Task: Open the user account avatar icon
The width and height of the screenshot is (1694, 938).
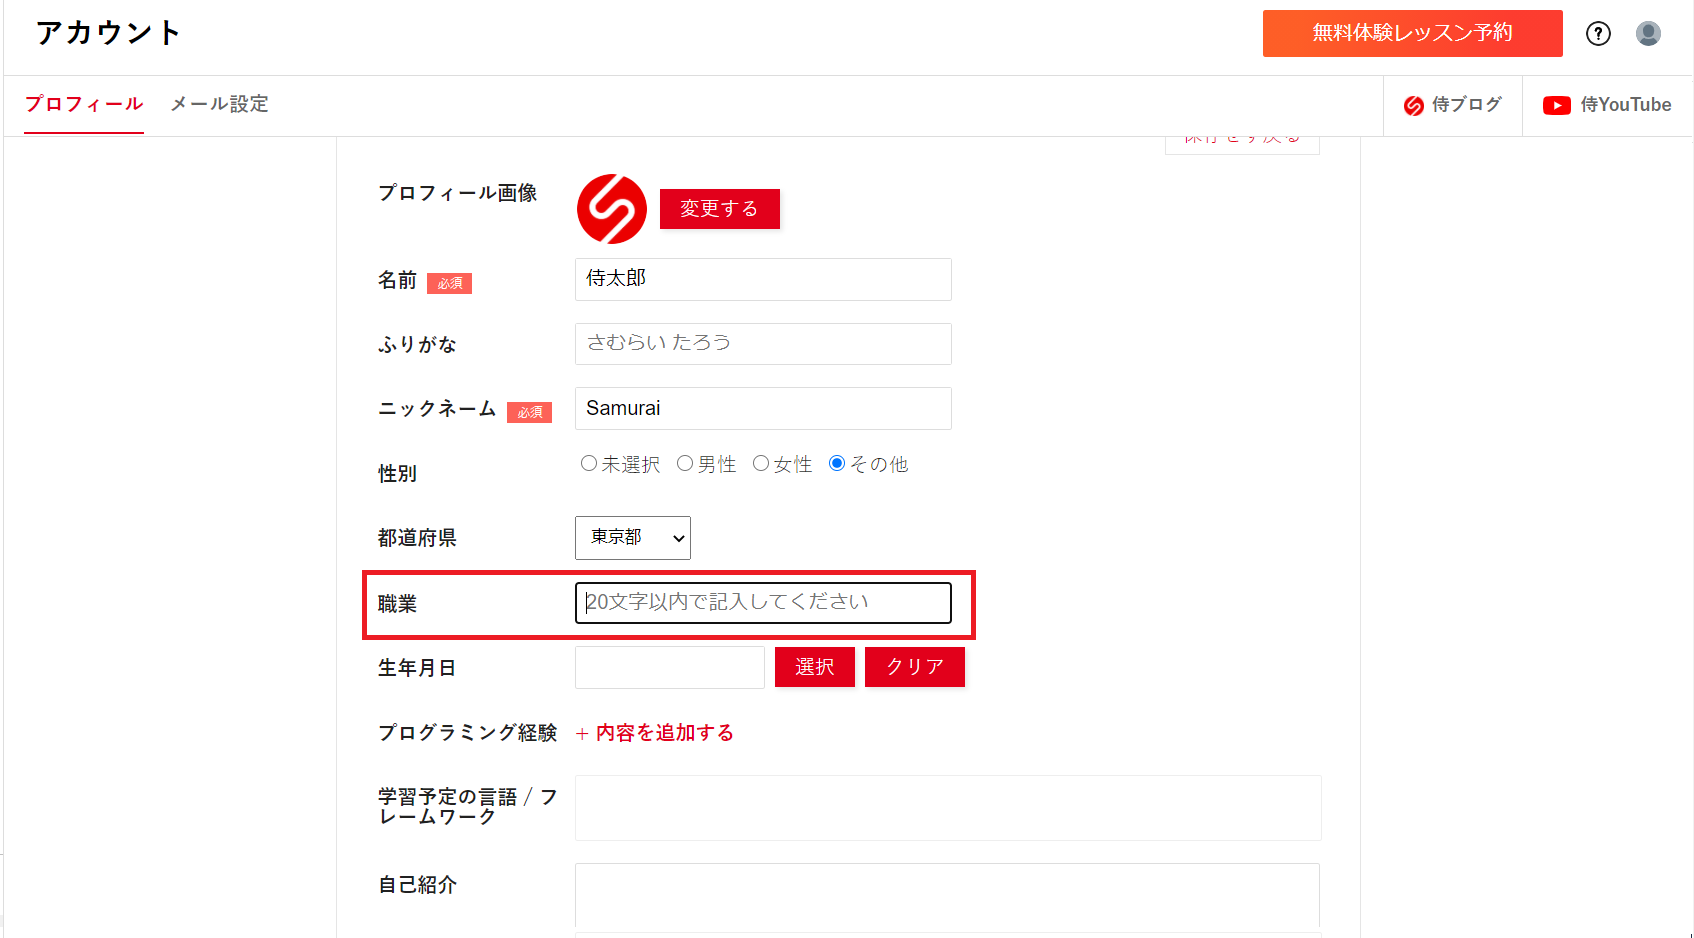Action: 1648,34
